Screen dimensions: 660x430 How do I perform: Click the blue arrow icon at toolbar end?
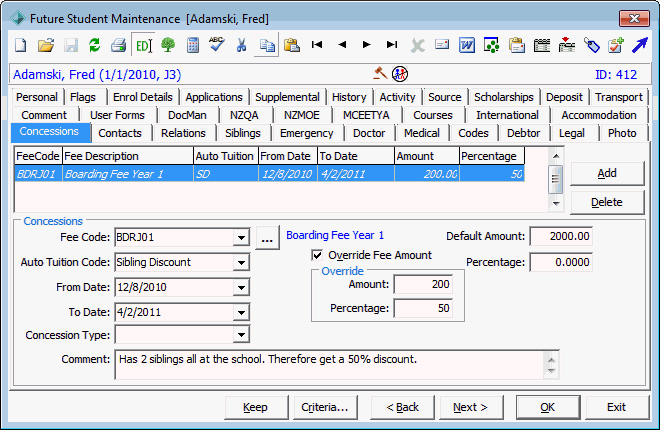coord(640,45)
